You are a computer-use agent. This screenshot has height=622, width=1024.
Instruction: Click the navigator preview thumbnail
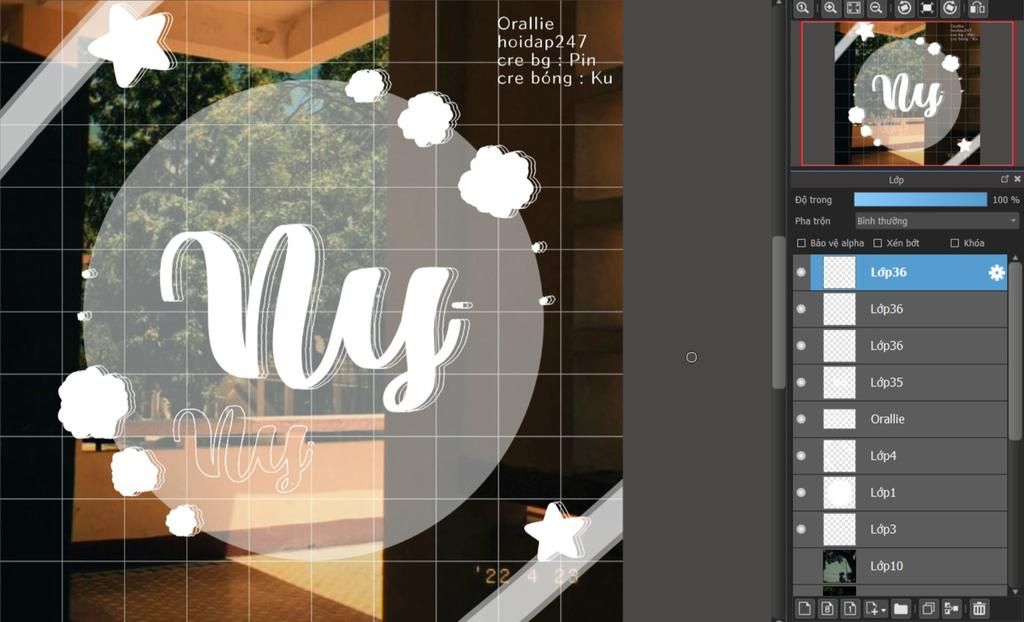(908, 93)
